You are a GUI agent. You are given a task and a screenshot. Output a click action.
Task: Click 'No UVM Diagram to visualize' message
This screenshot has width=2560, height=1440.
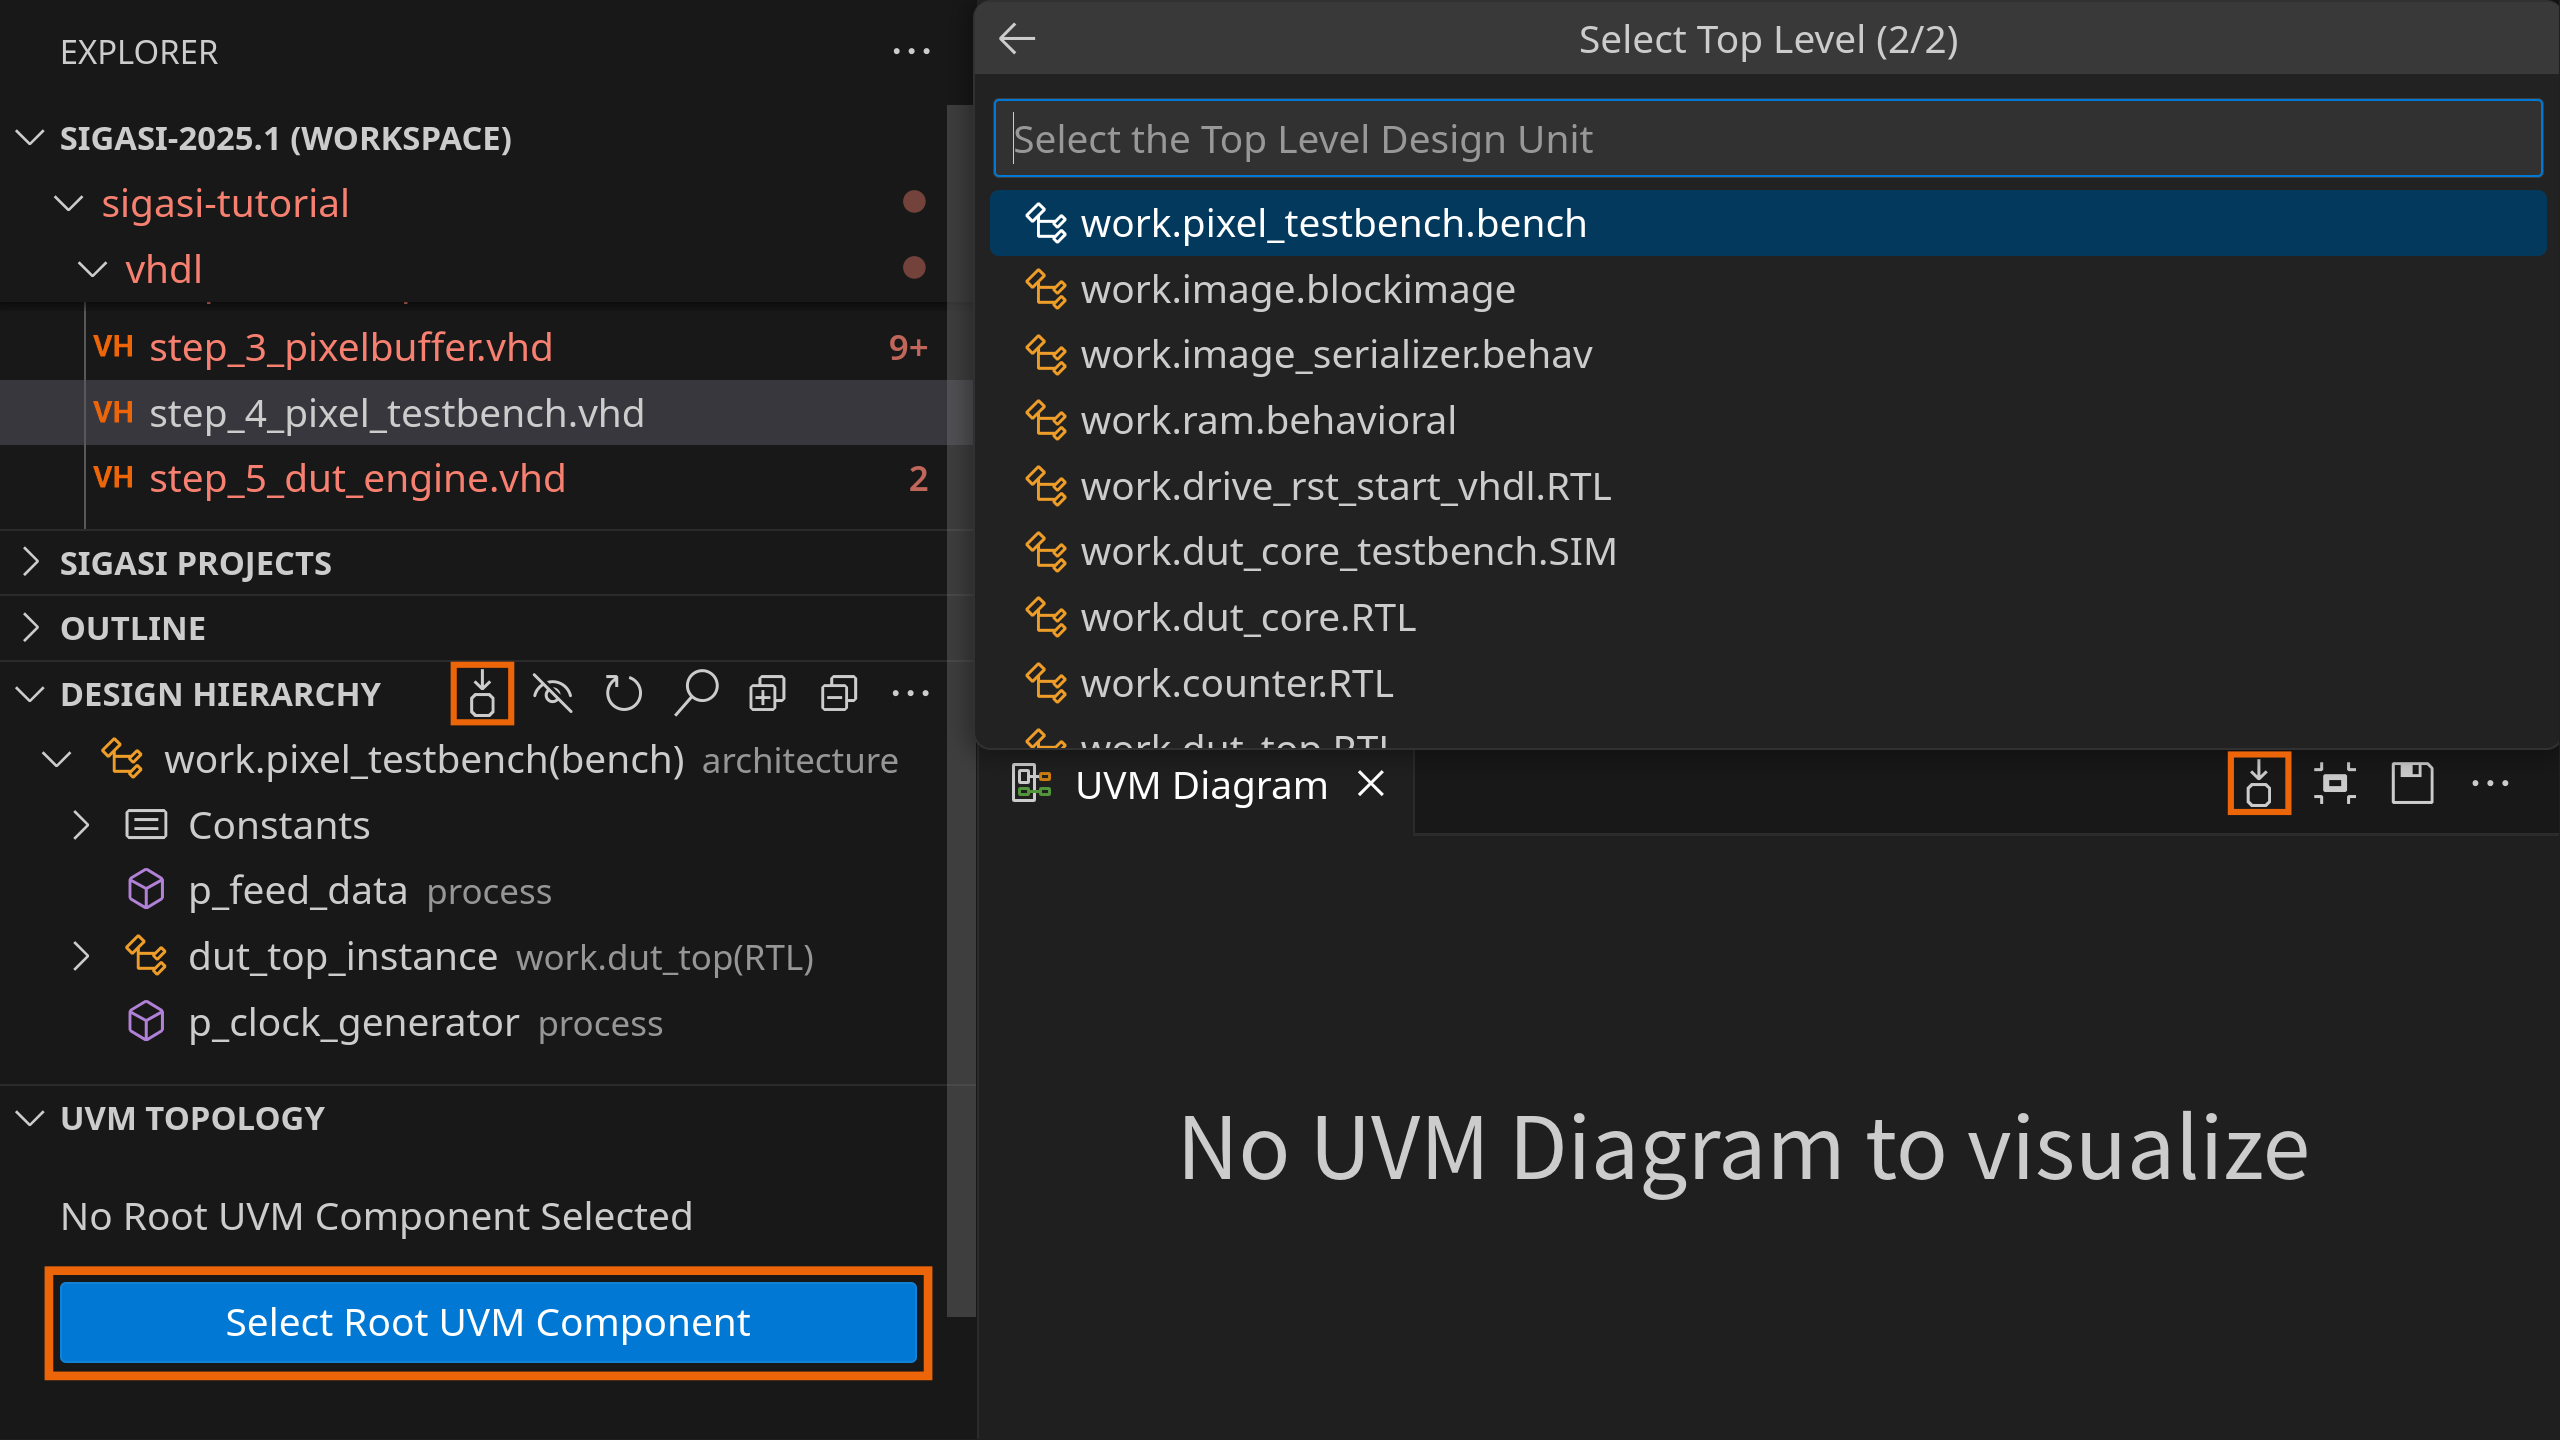[1743, 1148]
